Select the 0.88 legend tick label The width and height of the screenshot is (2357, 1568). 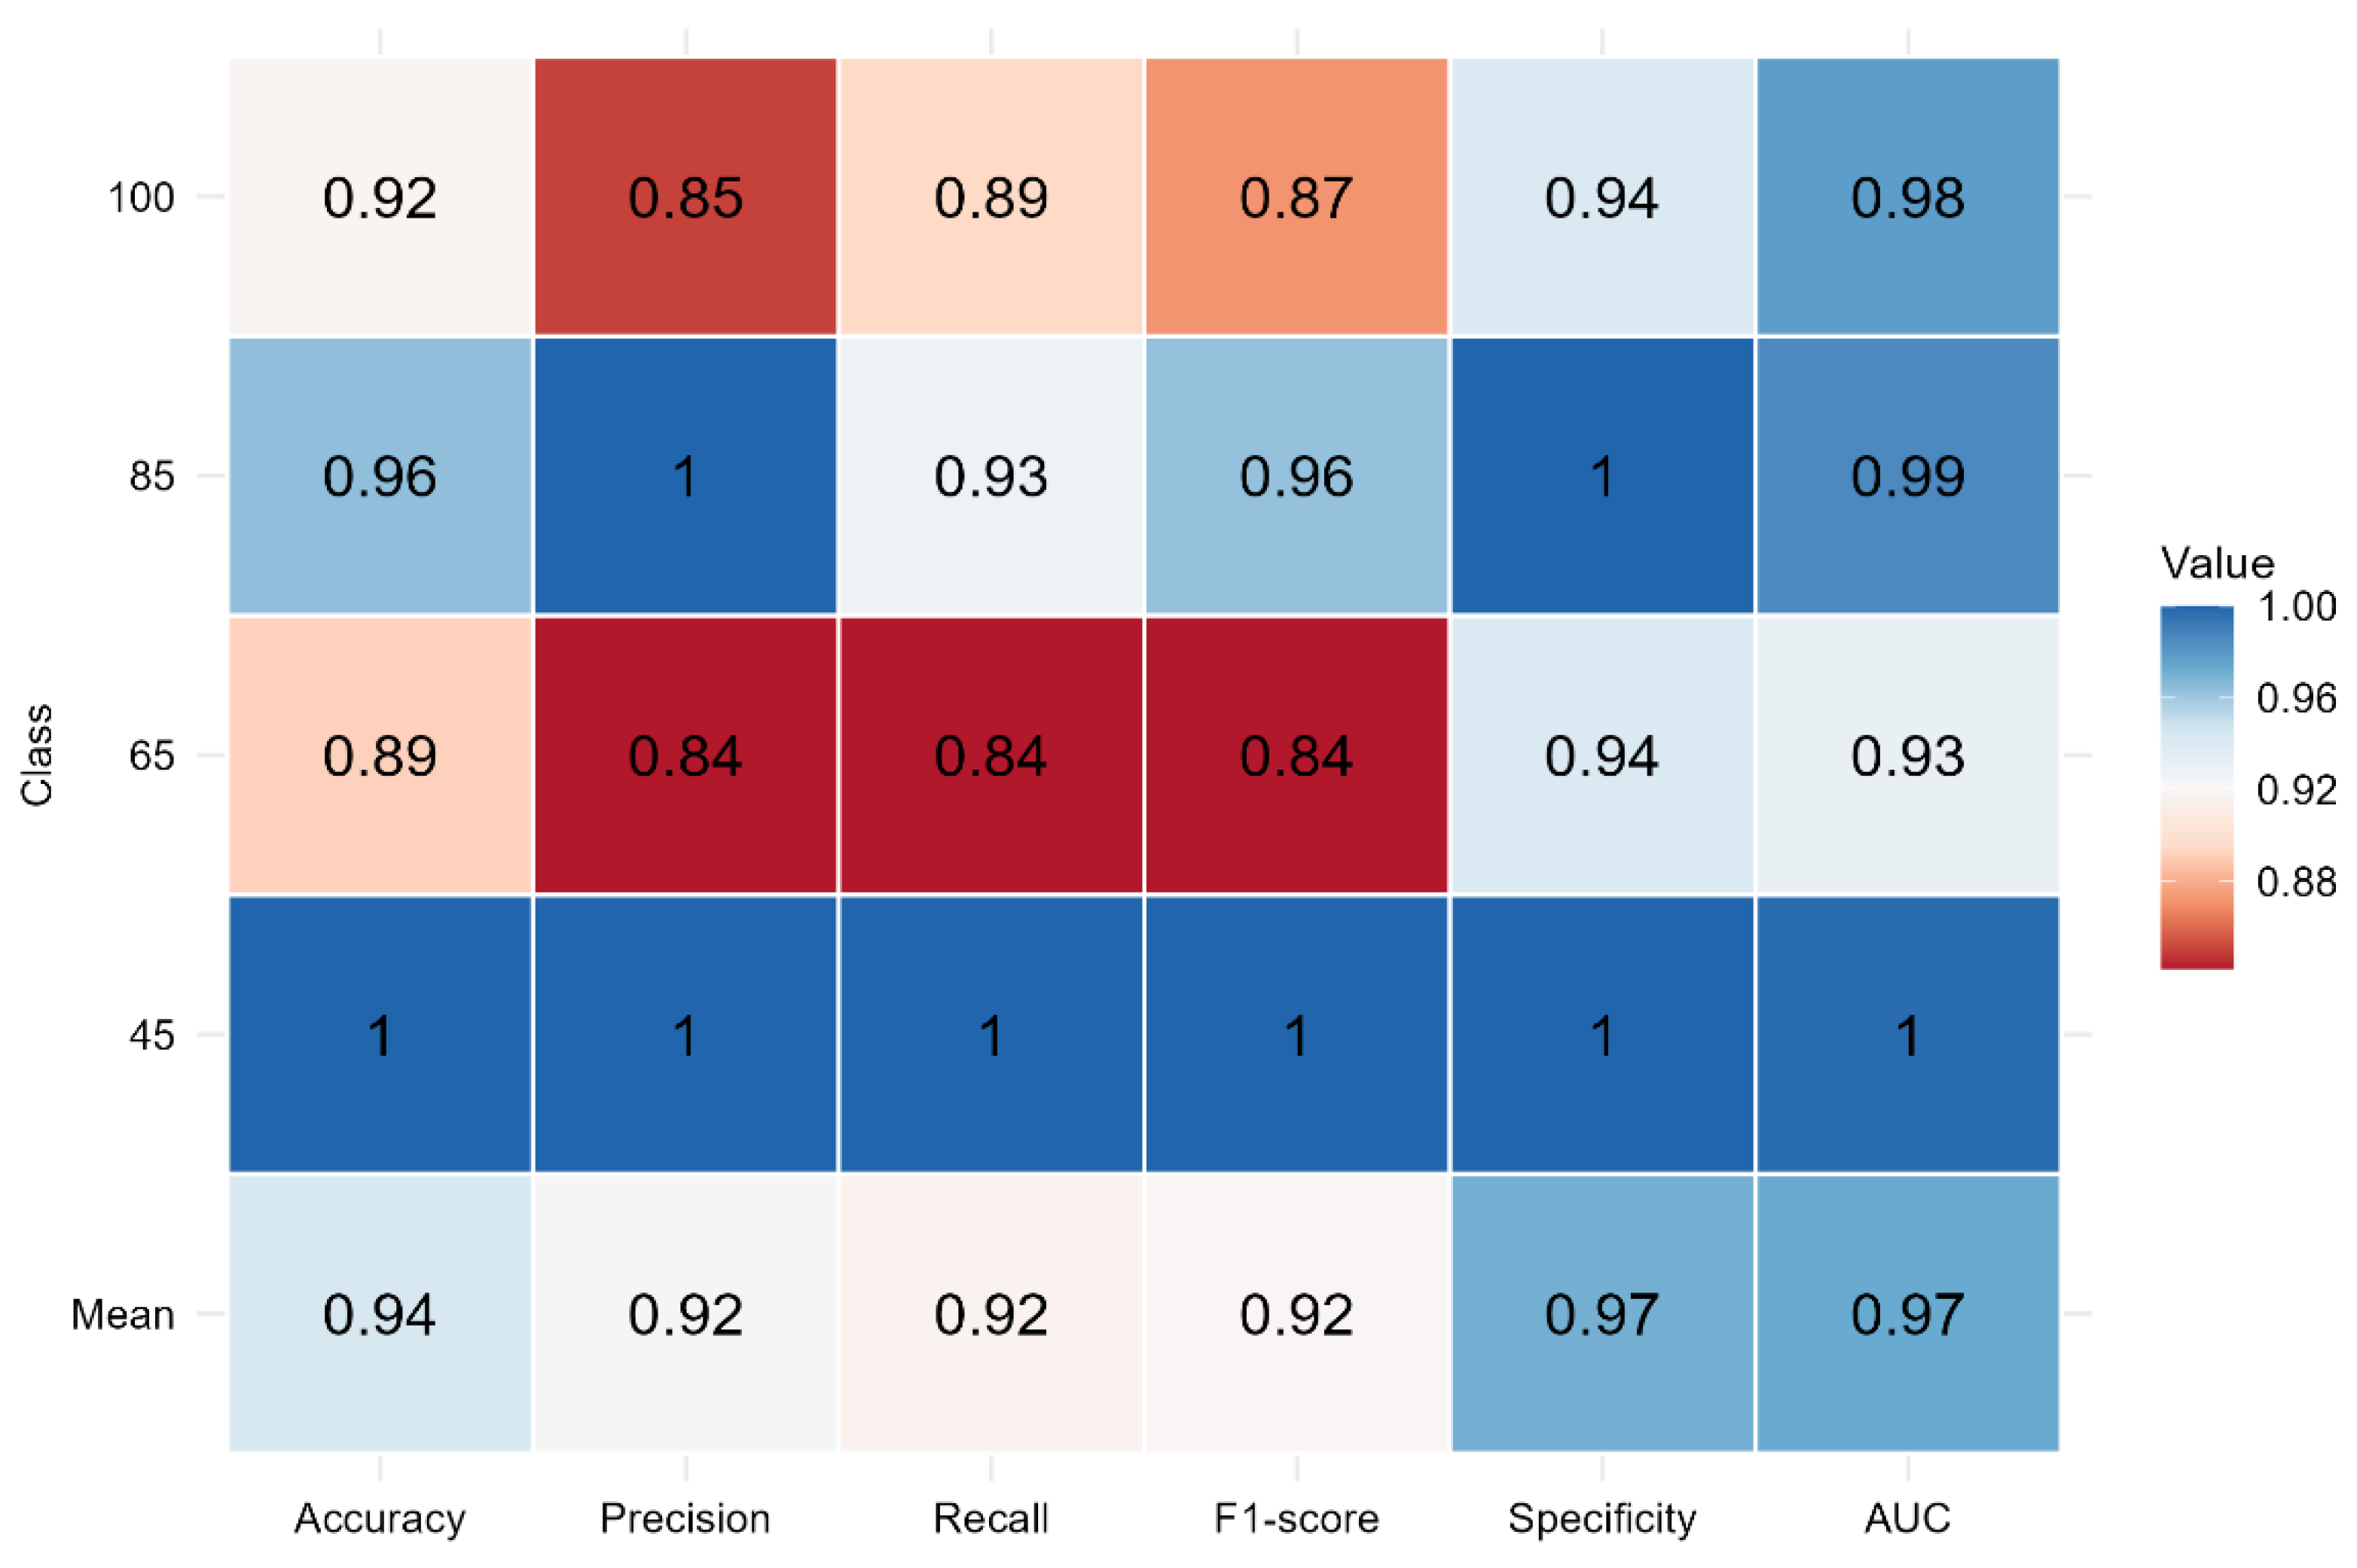coord(2296,882)
